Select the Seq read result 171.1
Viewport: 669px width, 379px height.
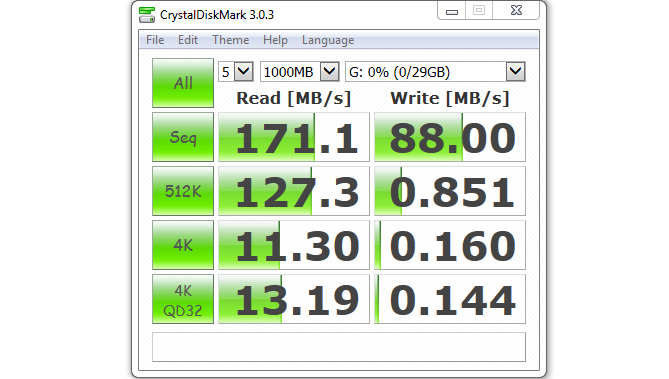tap(294, 137)
